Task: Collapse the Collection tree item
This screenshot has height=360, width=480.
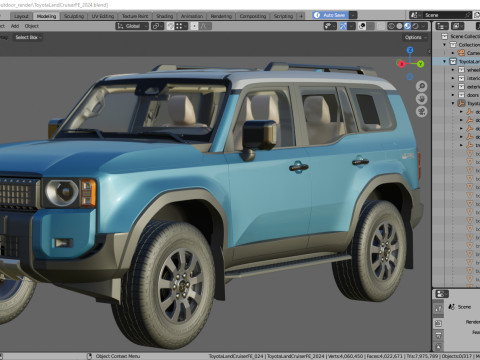Action: [x=444, y=45]
